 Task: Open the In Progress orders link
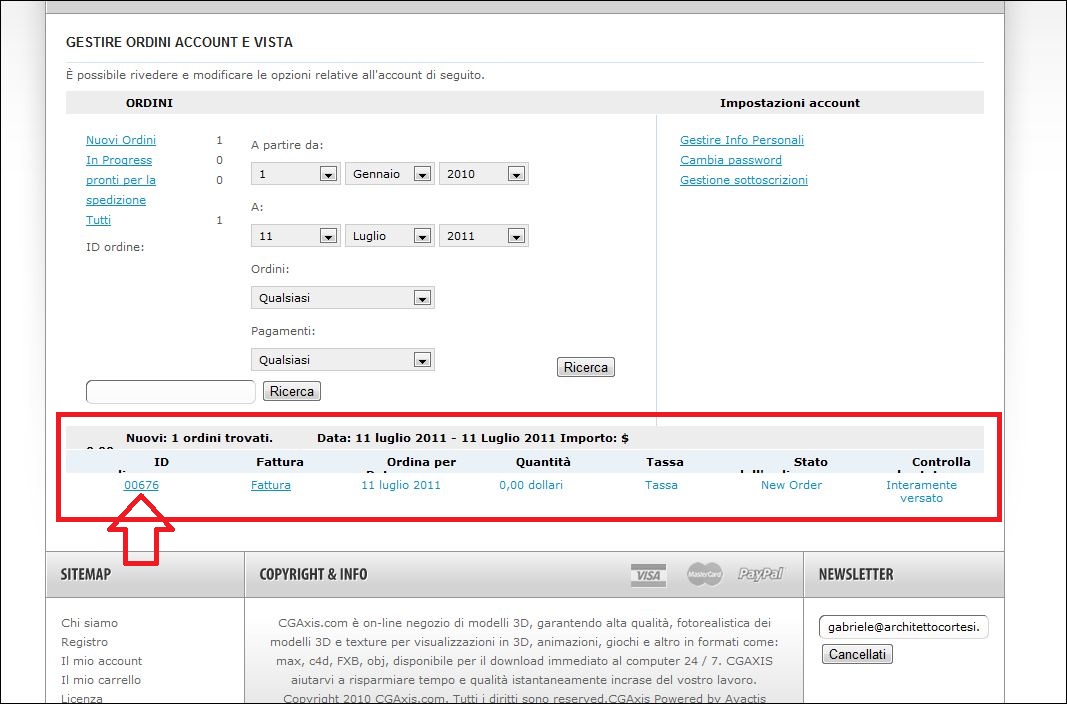118,160
